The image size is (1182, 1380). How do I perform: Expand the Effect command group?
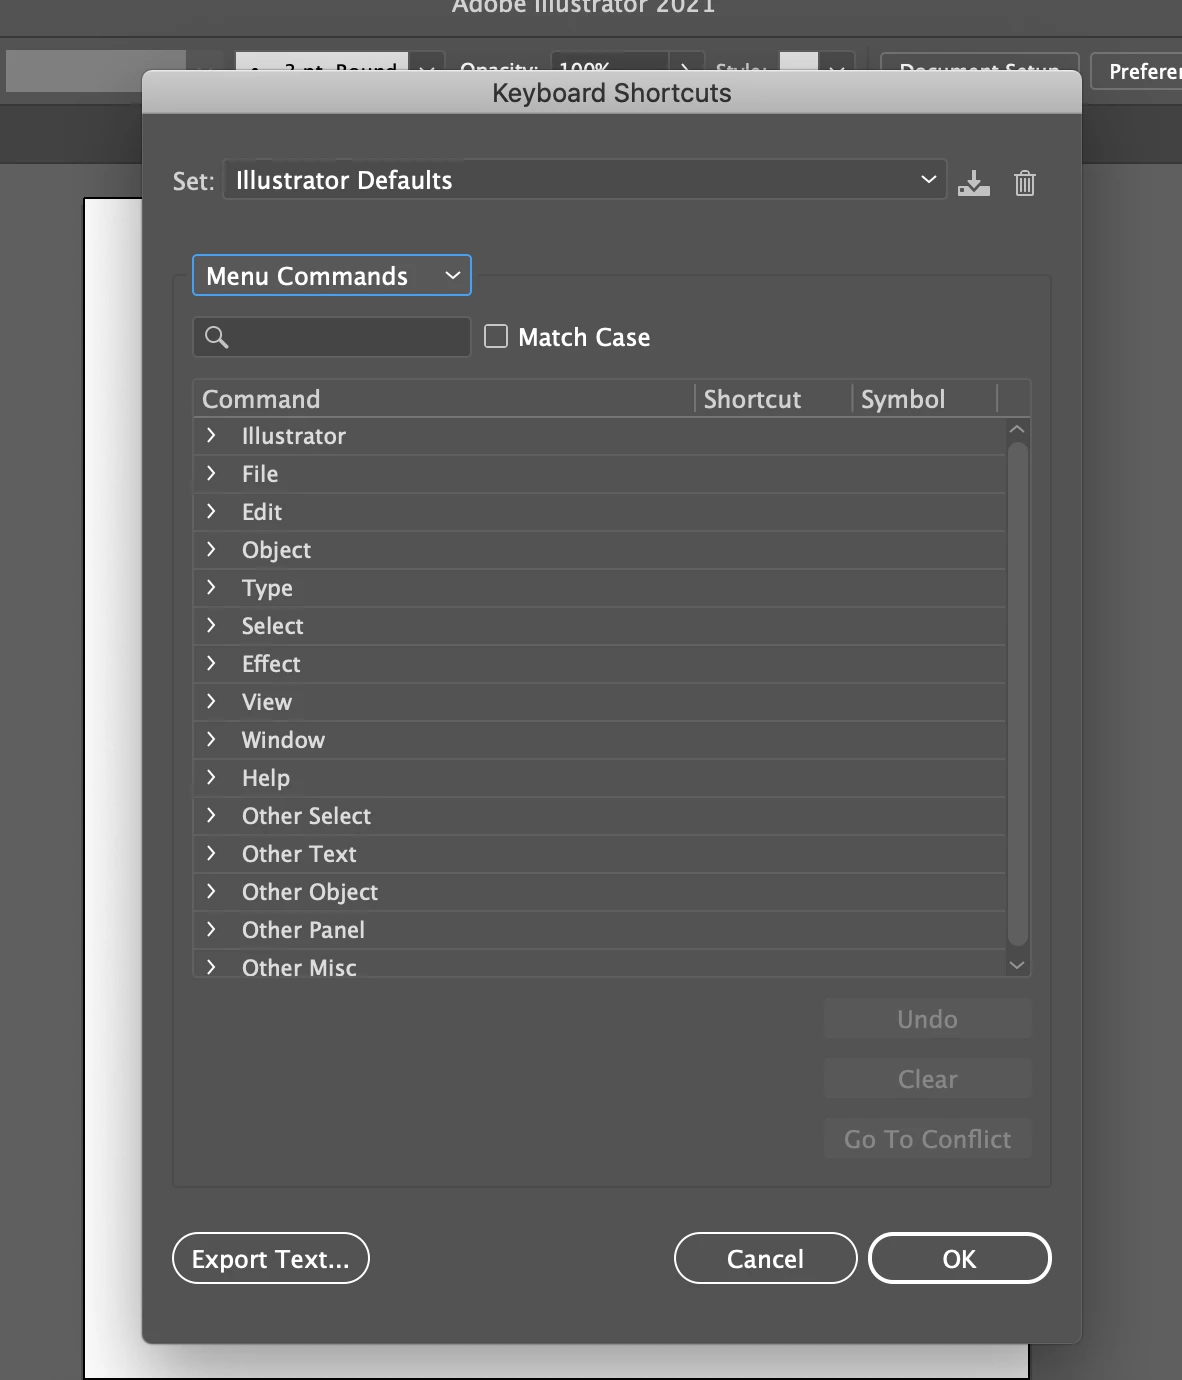[x=211, y=663]
